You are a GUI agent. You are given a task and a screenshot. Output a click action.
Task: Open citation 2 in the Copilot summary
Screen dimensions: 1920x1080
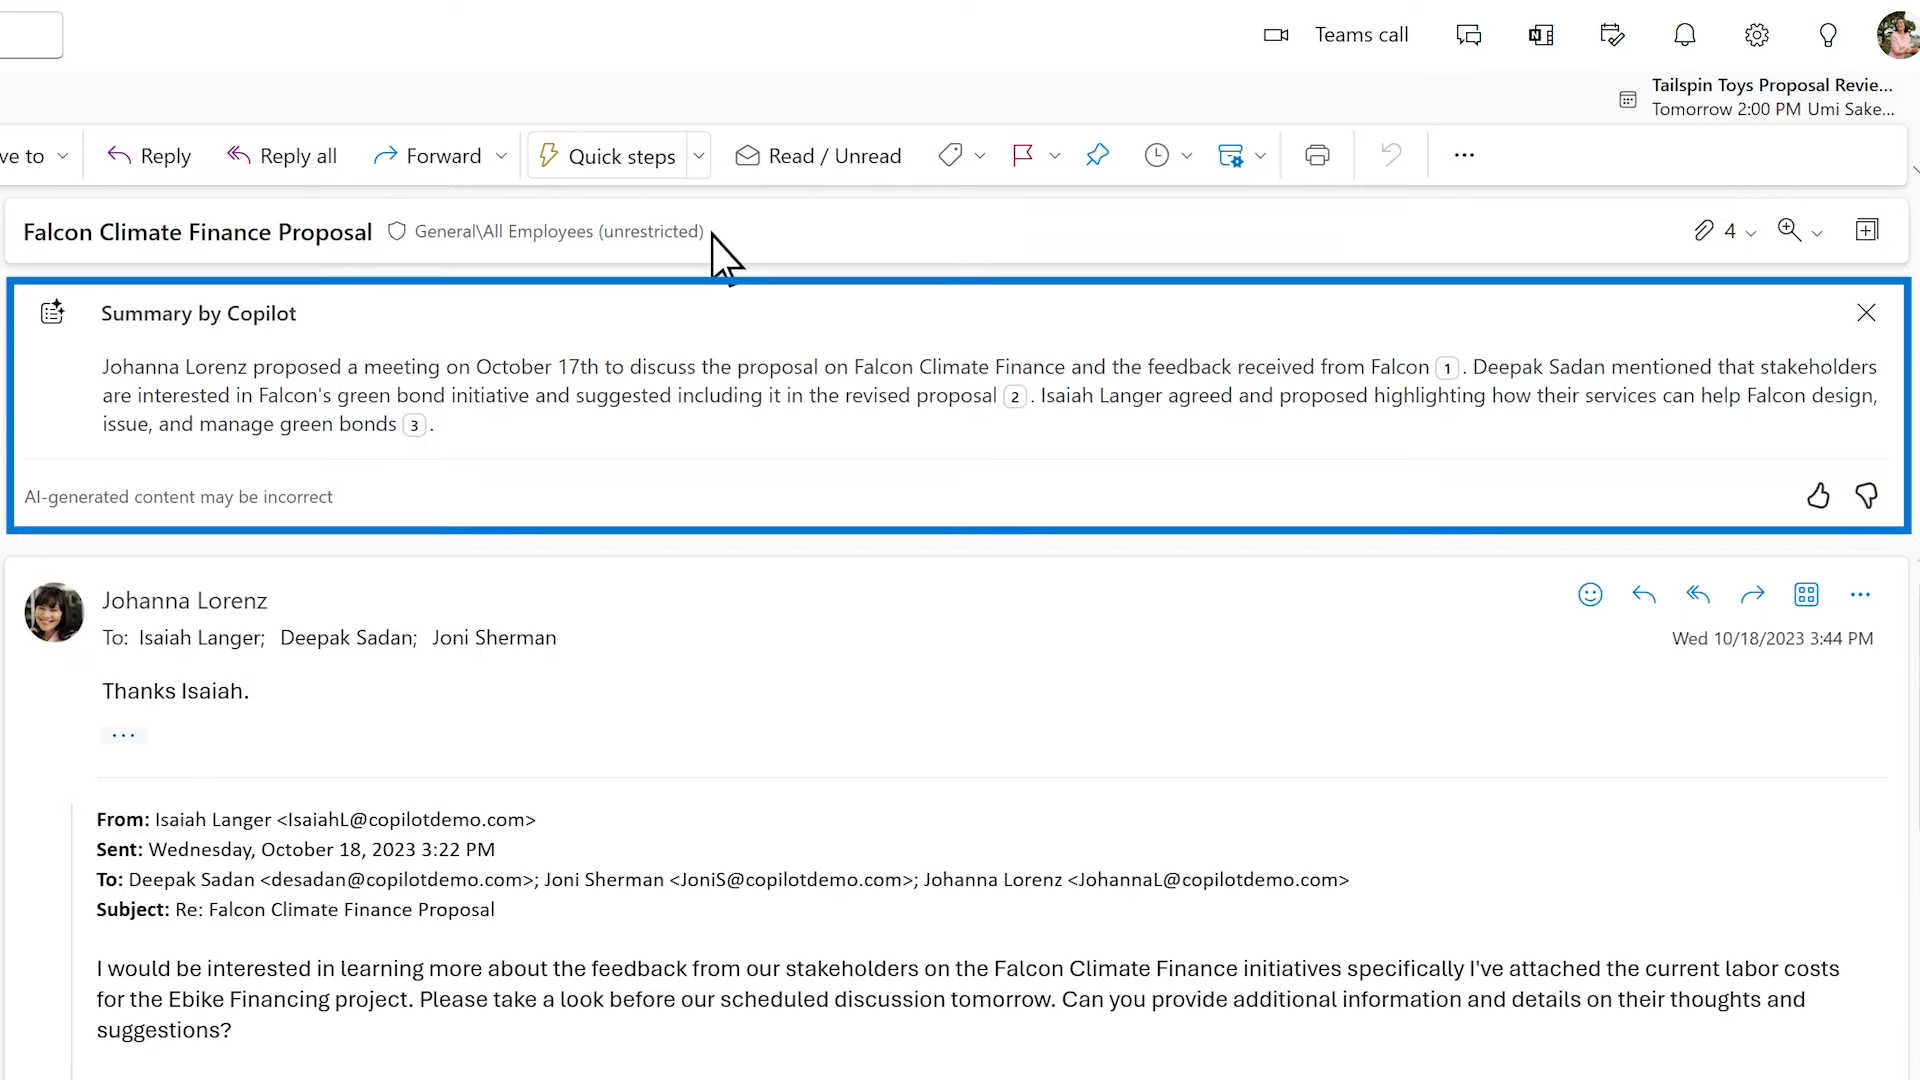click(x=1014, y=396)
